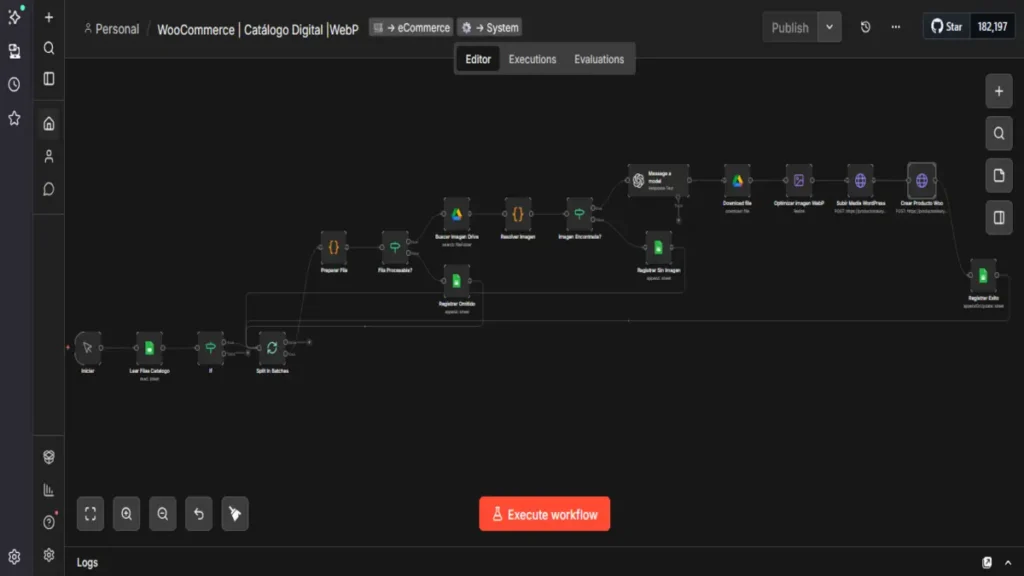1024x576 pixels.
Task: Undo the last canvas change
Action: [x=198, y=513]
